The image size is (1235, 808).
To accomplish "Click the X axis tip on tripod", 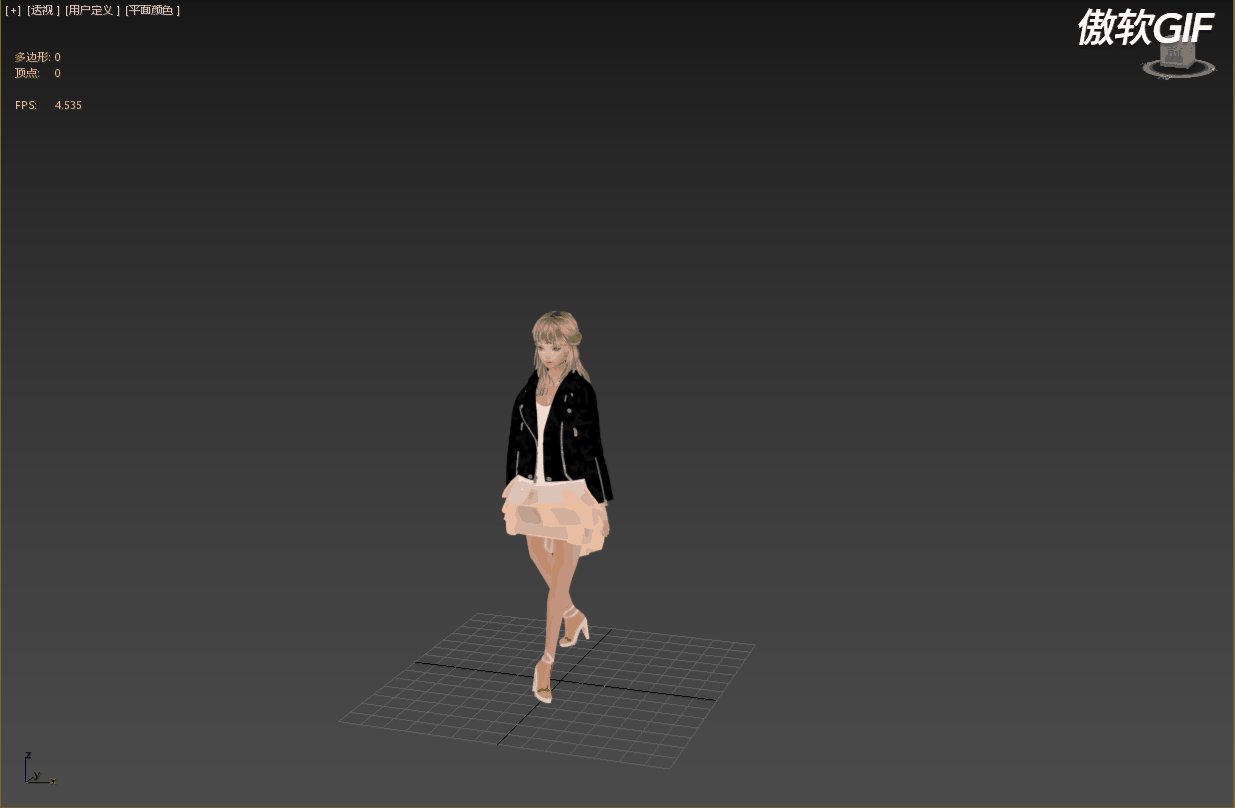I will pyautogui.click(x=52, y=781).
